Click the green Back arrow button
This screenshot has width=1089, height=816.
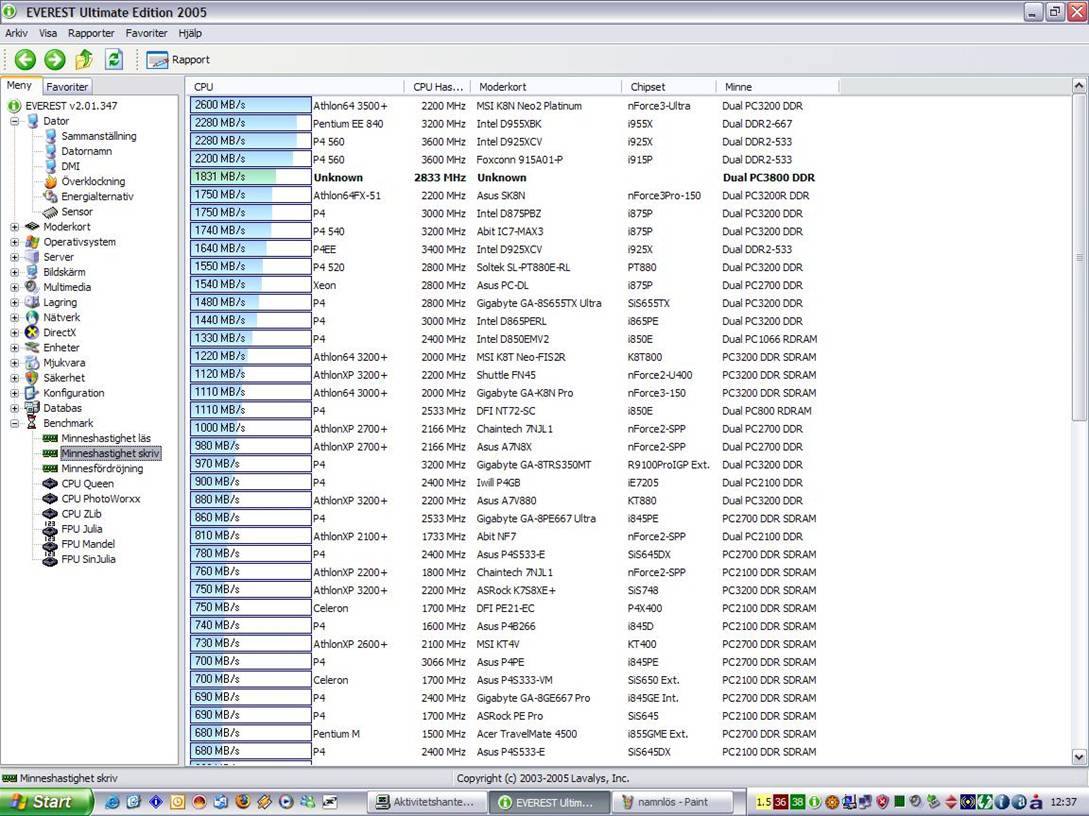click(25, 60)
